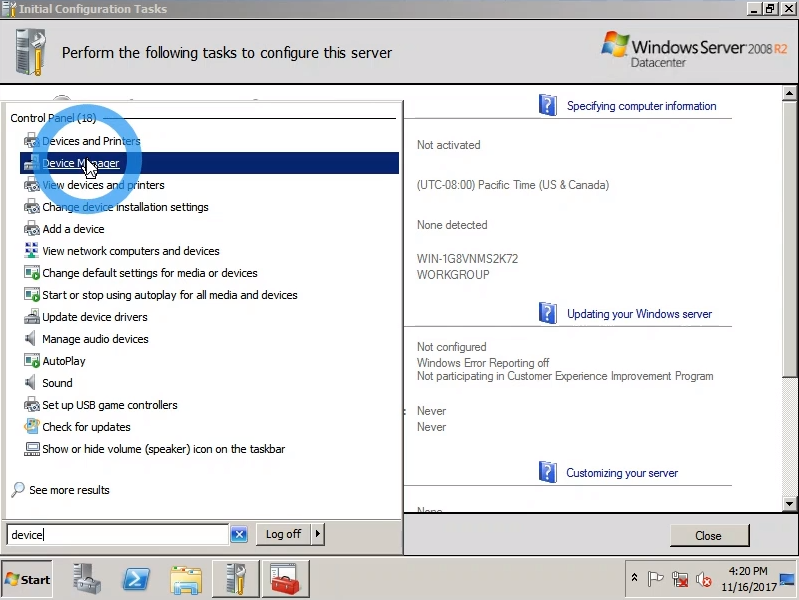Image resolution: width=799 pixels, height=600 pixels.
Task: Clear the search box with X button
Action: pos(239,534)
